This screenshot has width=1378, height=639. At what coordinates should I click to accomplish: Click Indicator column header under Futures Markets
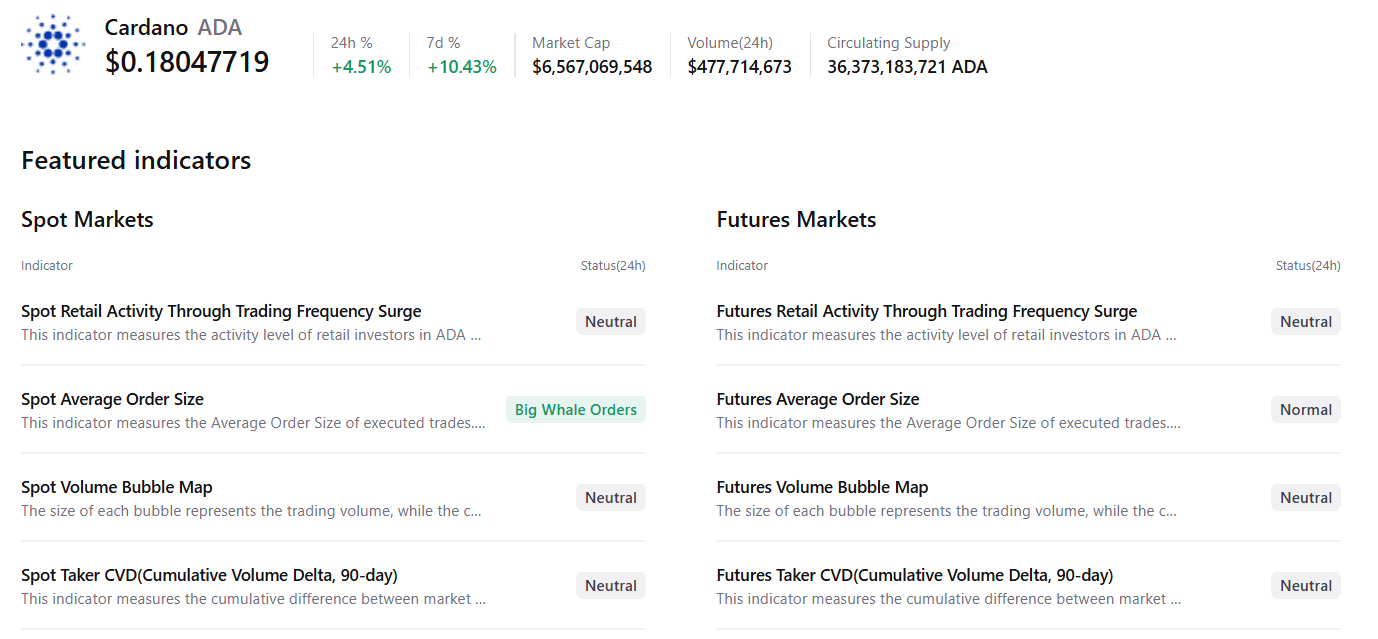click(x=742, y=265)
